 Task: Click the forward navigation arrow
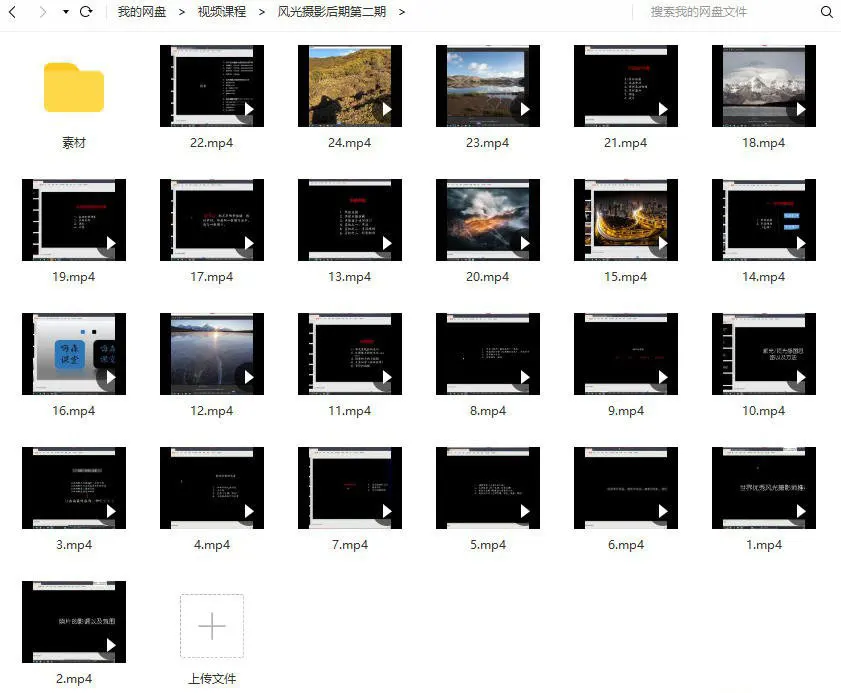pyautogui.click(x=42, y=12)
